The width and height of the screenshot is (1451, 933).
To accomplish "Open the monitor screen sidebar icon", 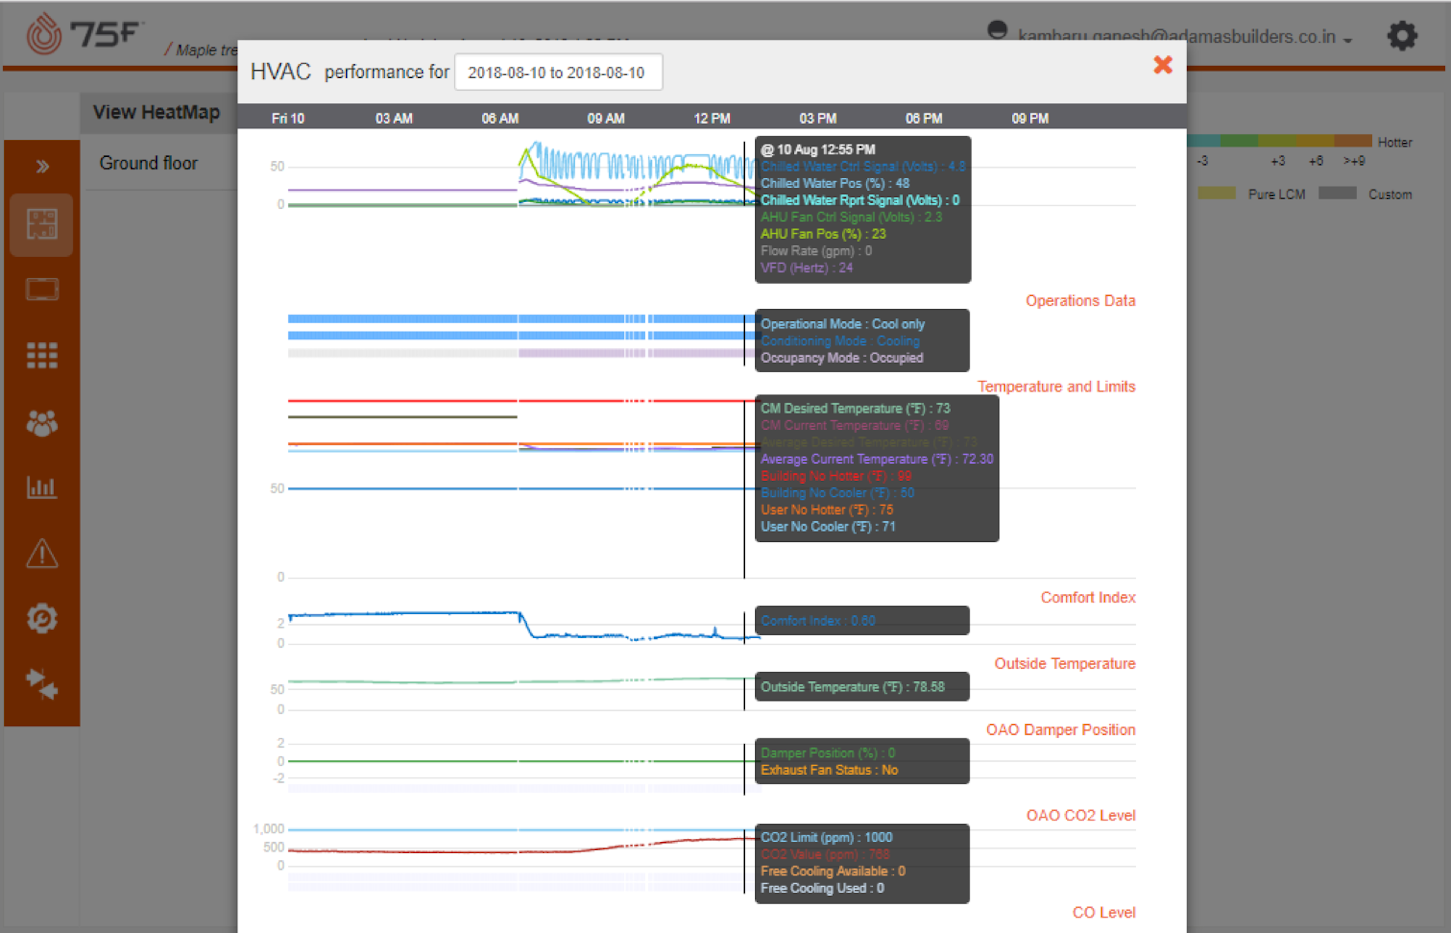I will pyautogui.click(x=42, y=290).
